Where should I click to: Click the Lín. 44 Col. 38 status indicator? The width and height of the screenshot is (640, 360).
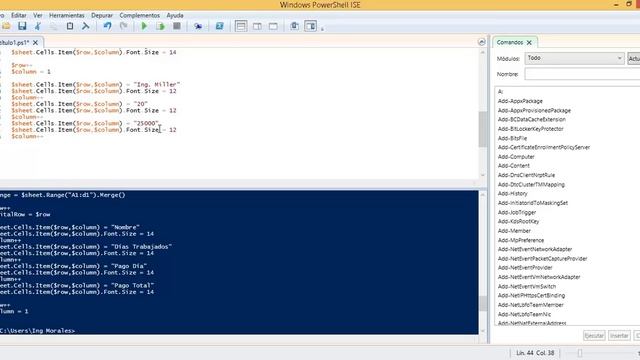click(x=535, y=353)
